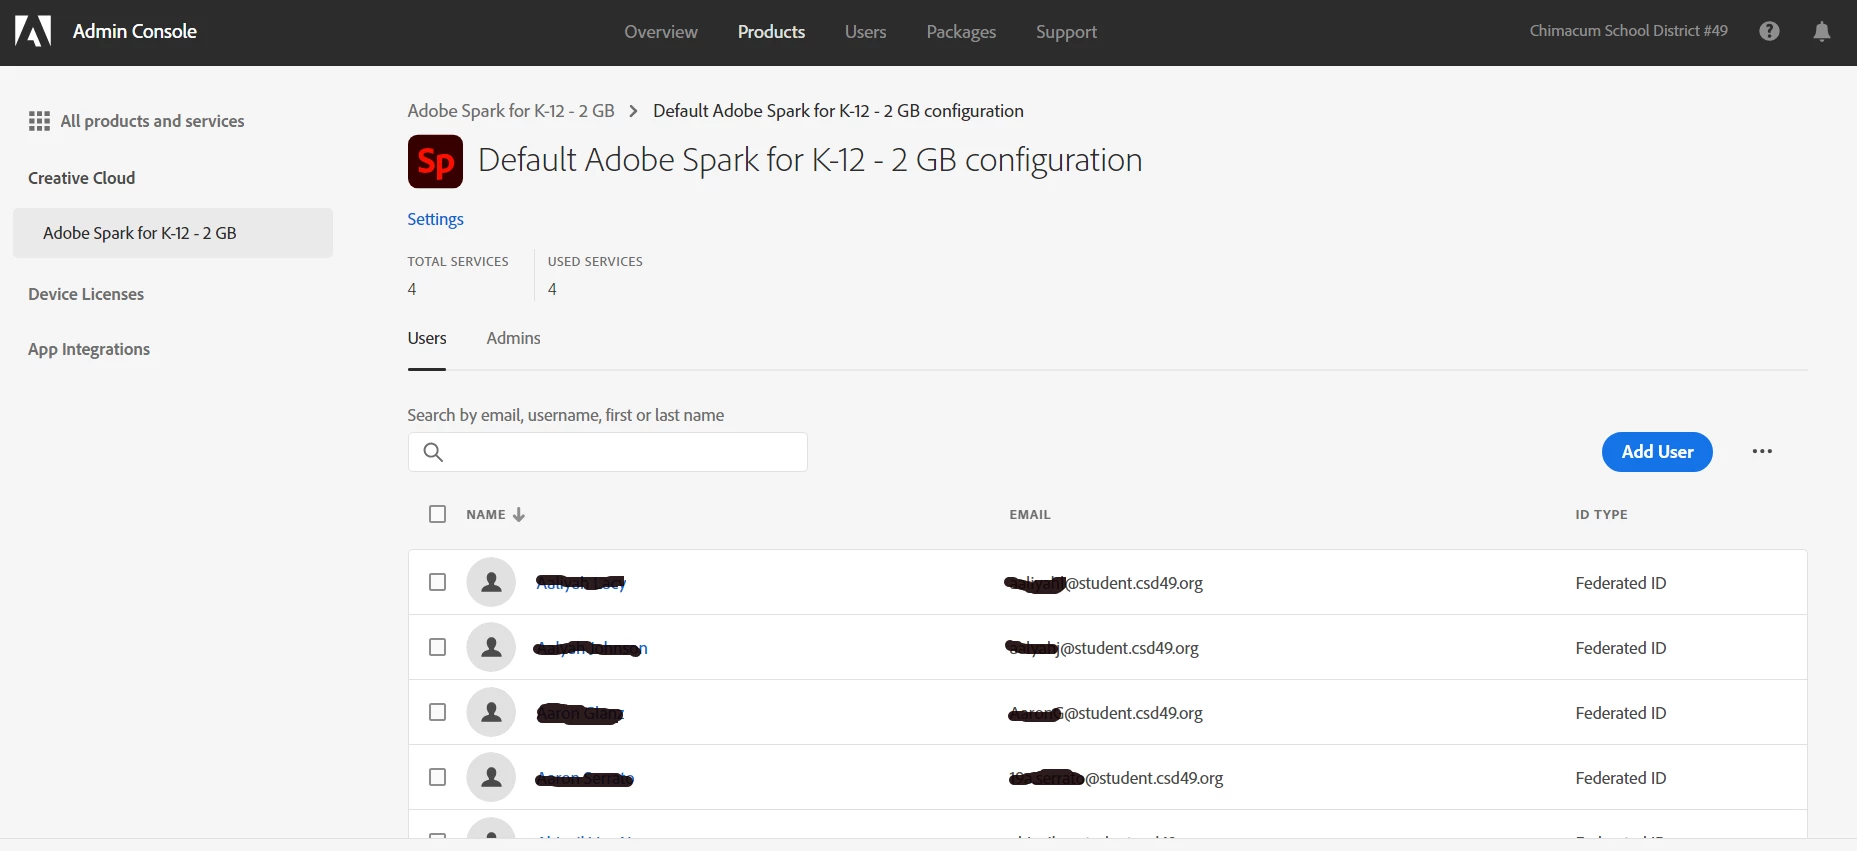1857x851 pixels.
Task: Click avatar icon of fourth user row
Action: [491, 777]
